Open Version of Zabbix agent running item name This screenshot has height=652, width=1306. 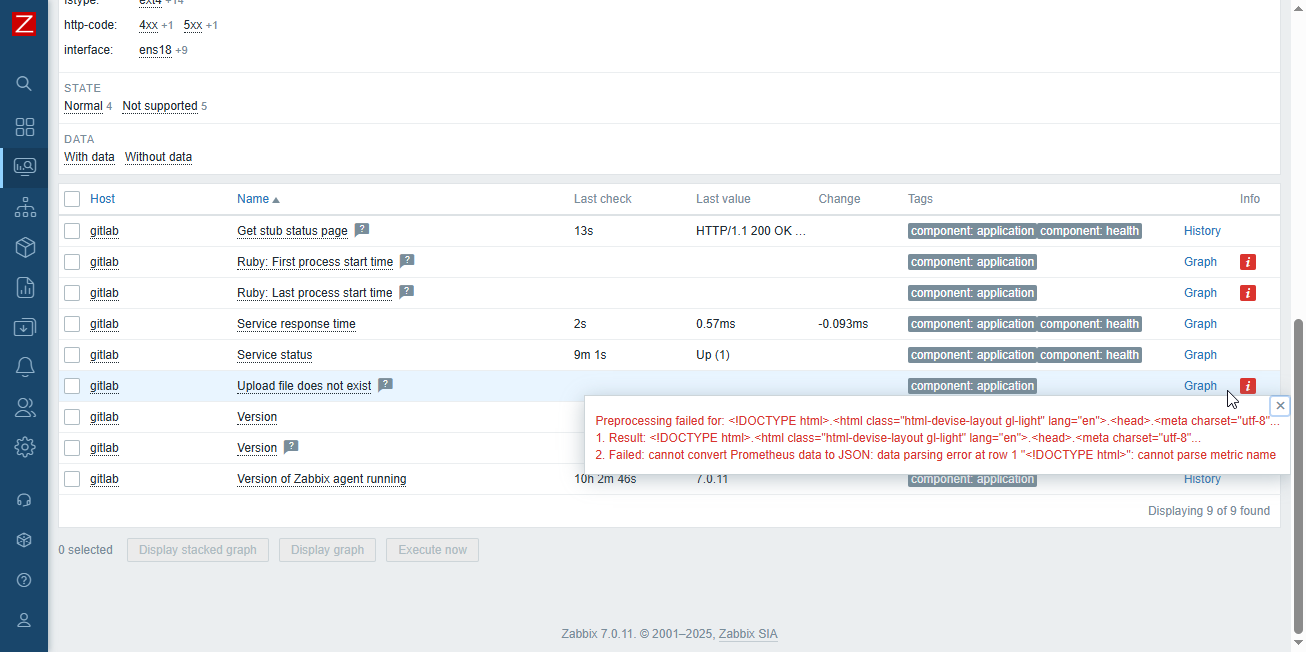[x=321, y=479]
